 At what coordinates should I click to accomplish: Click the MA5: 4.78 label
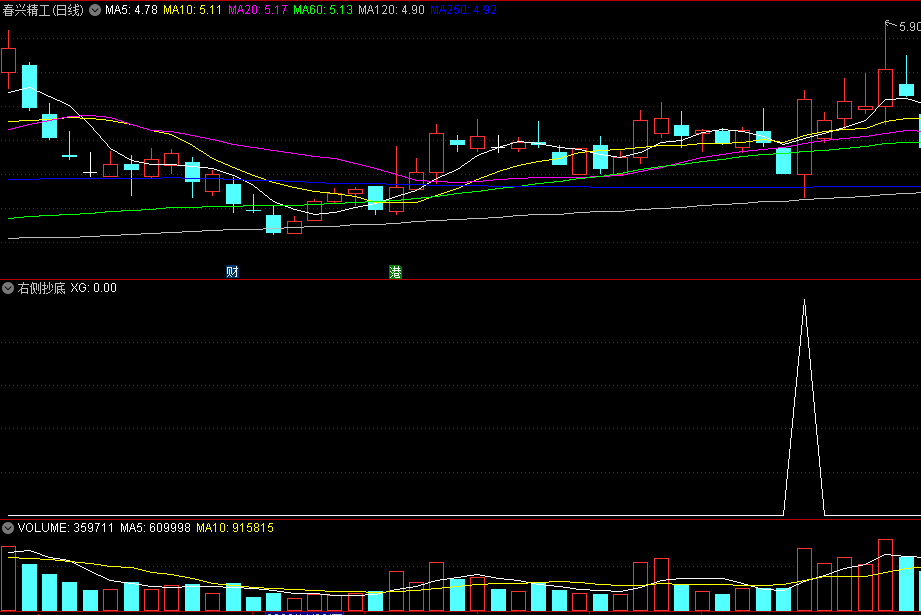131,10
